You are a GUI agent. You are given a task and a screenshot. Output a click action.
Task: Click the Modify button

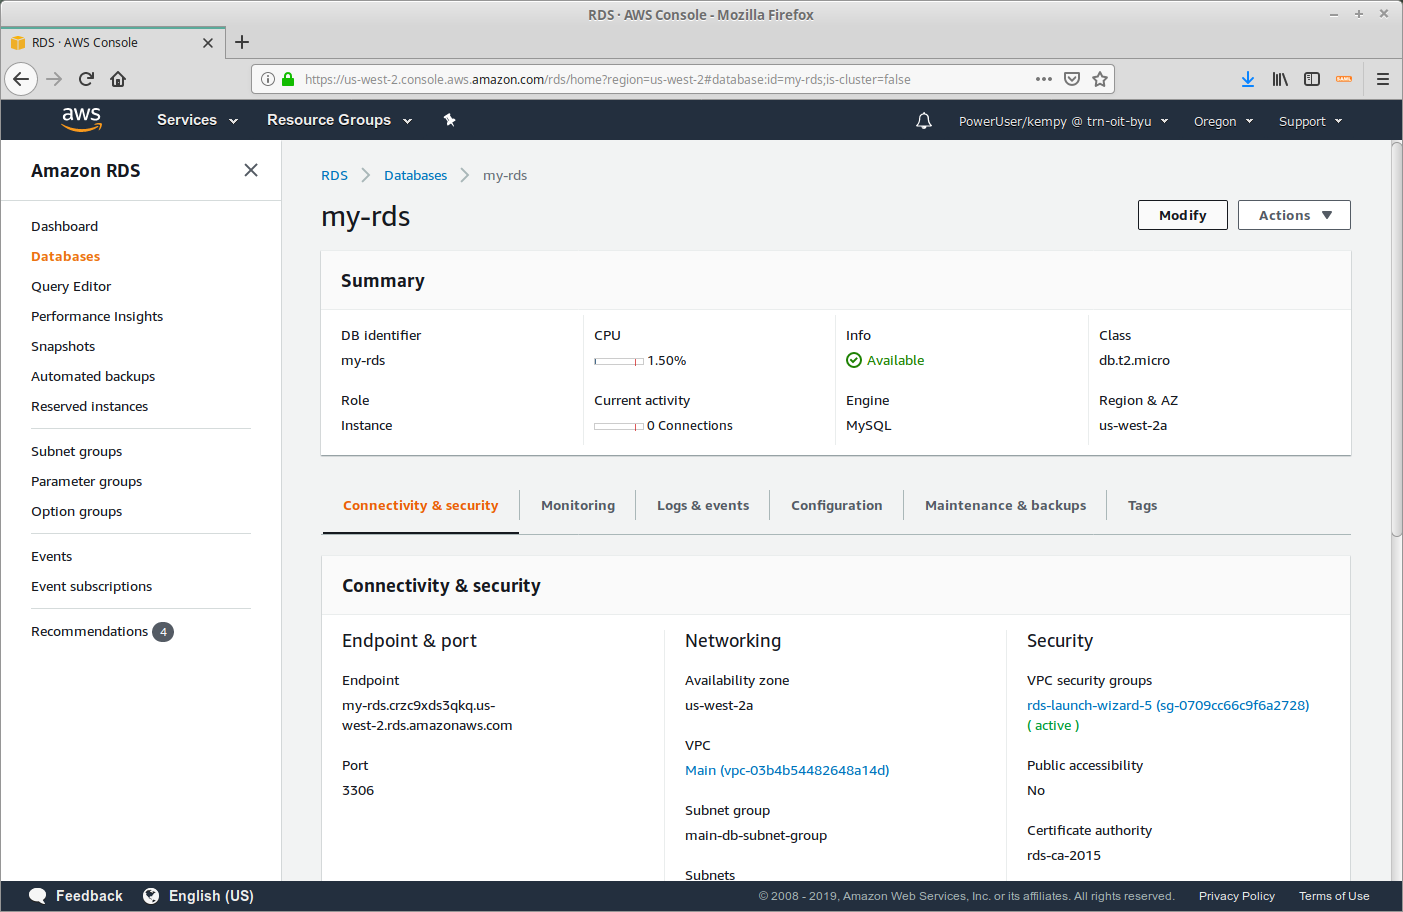[1183, 215]
